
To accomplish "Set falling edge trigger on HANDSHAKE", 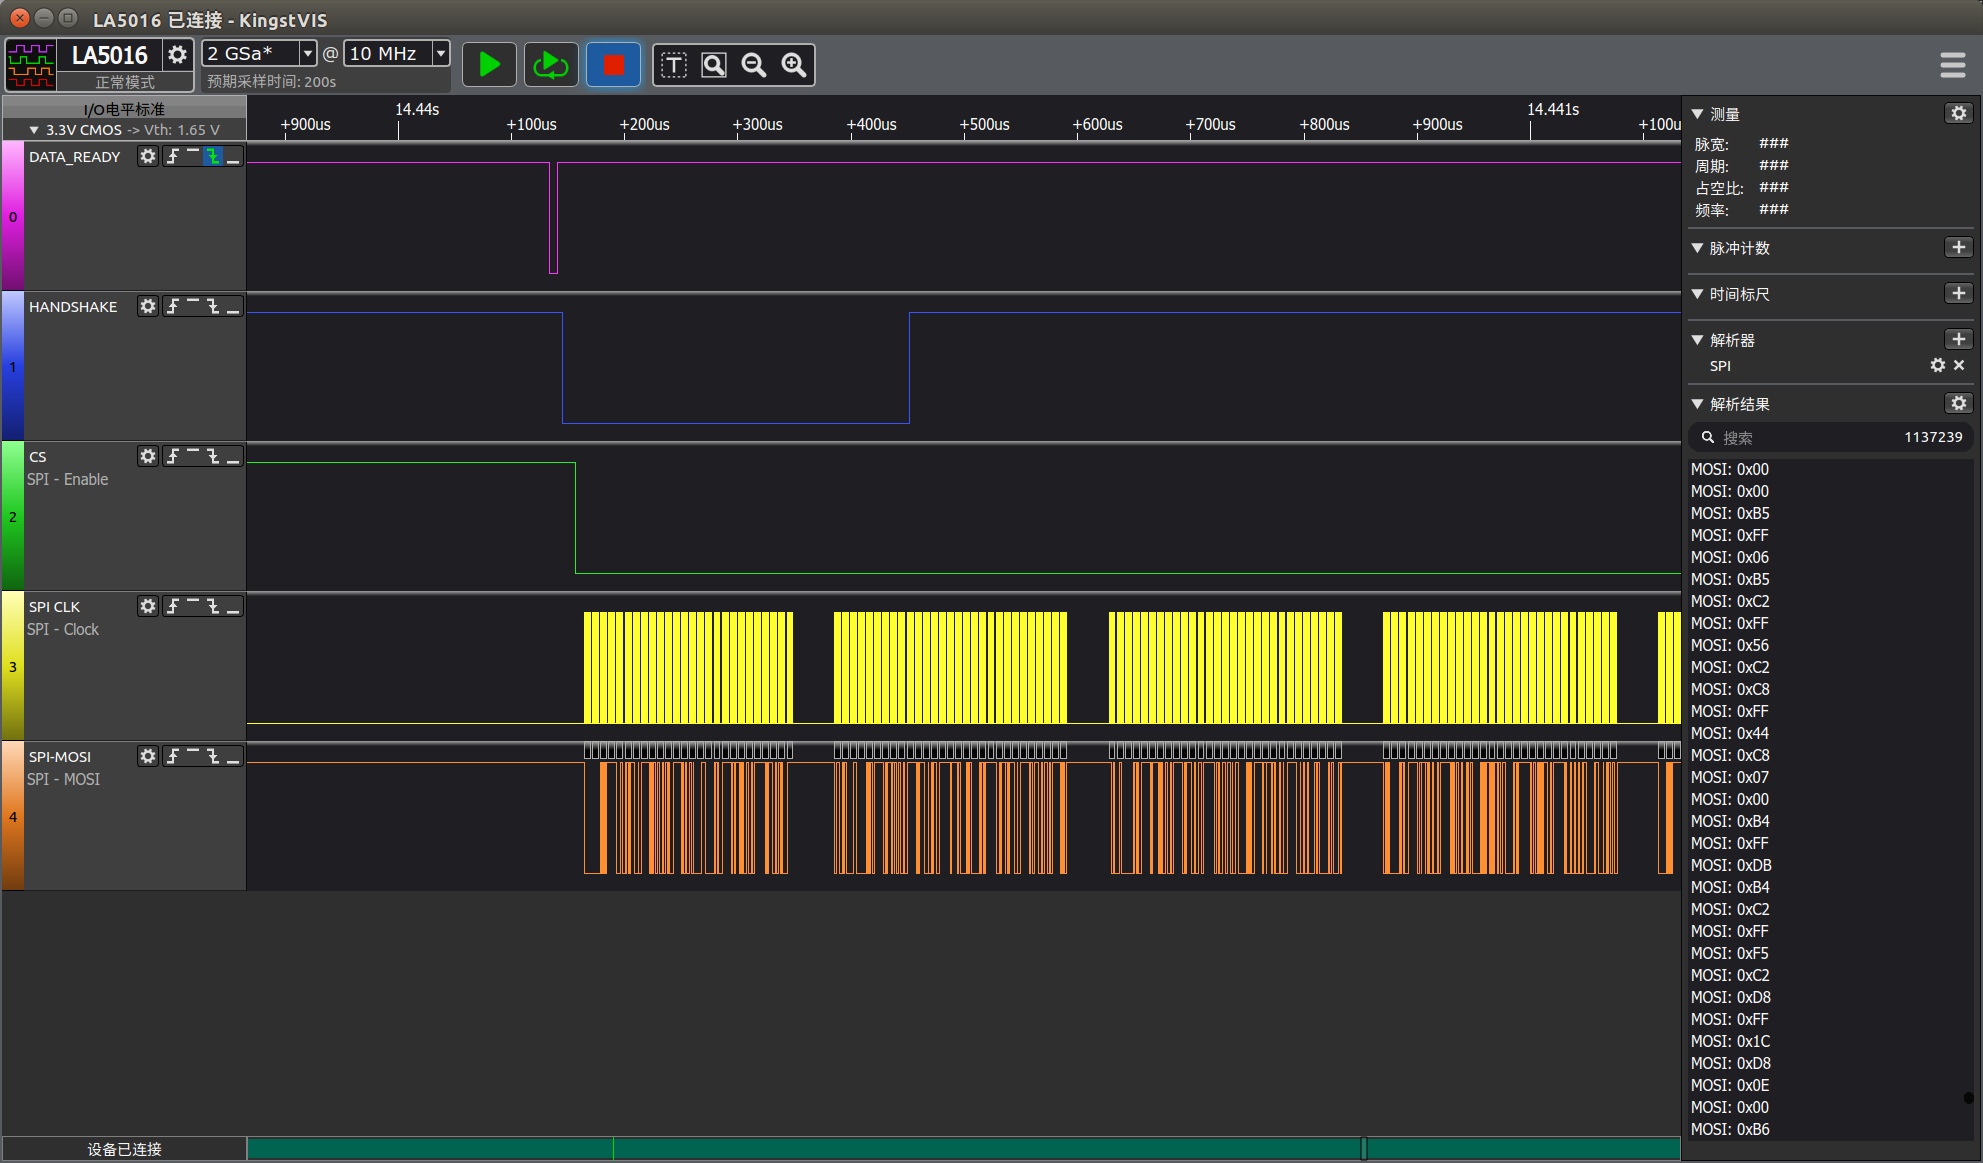I will [213, 306].
